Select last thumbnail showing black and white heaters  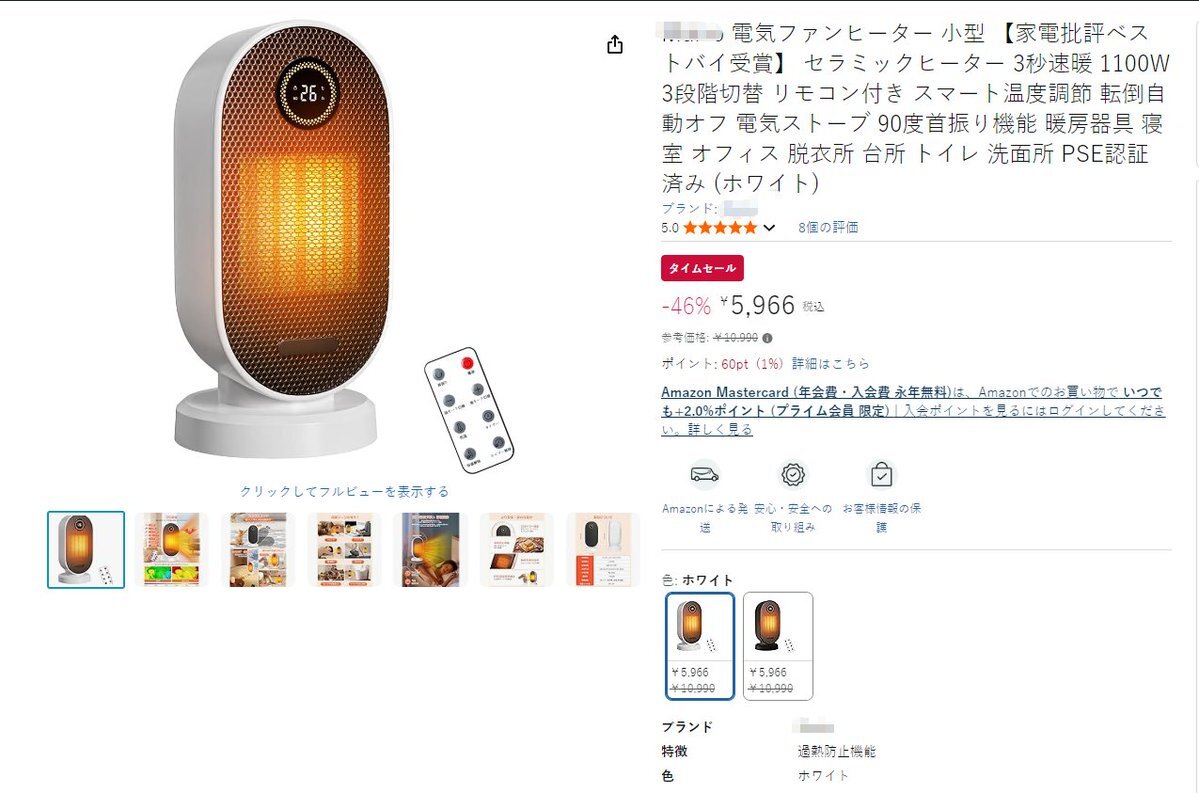coord(603,550)
